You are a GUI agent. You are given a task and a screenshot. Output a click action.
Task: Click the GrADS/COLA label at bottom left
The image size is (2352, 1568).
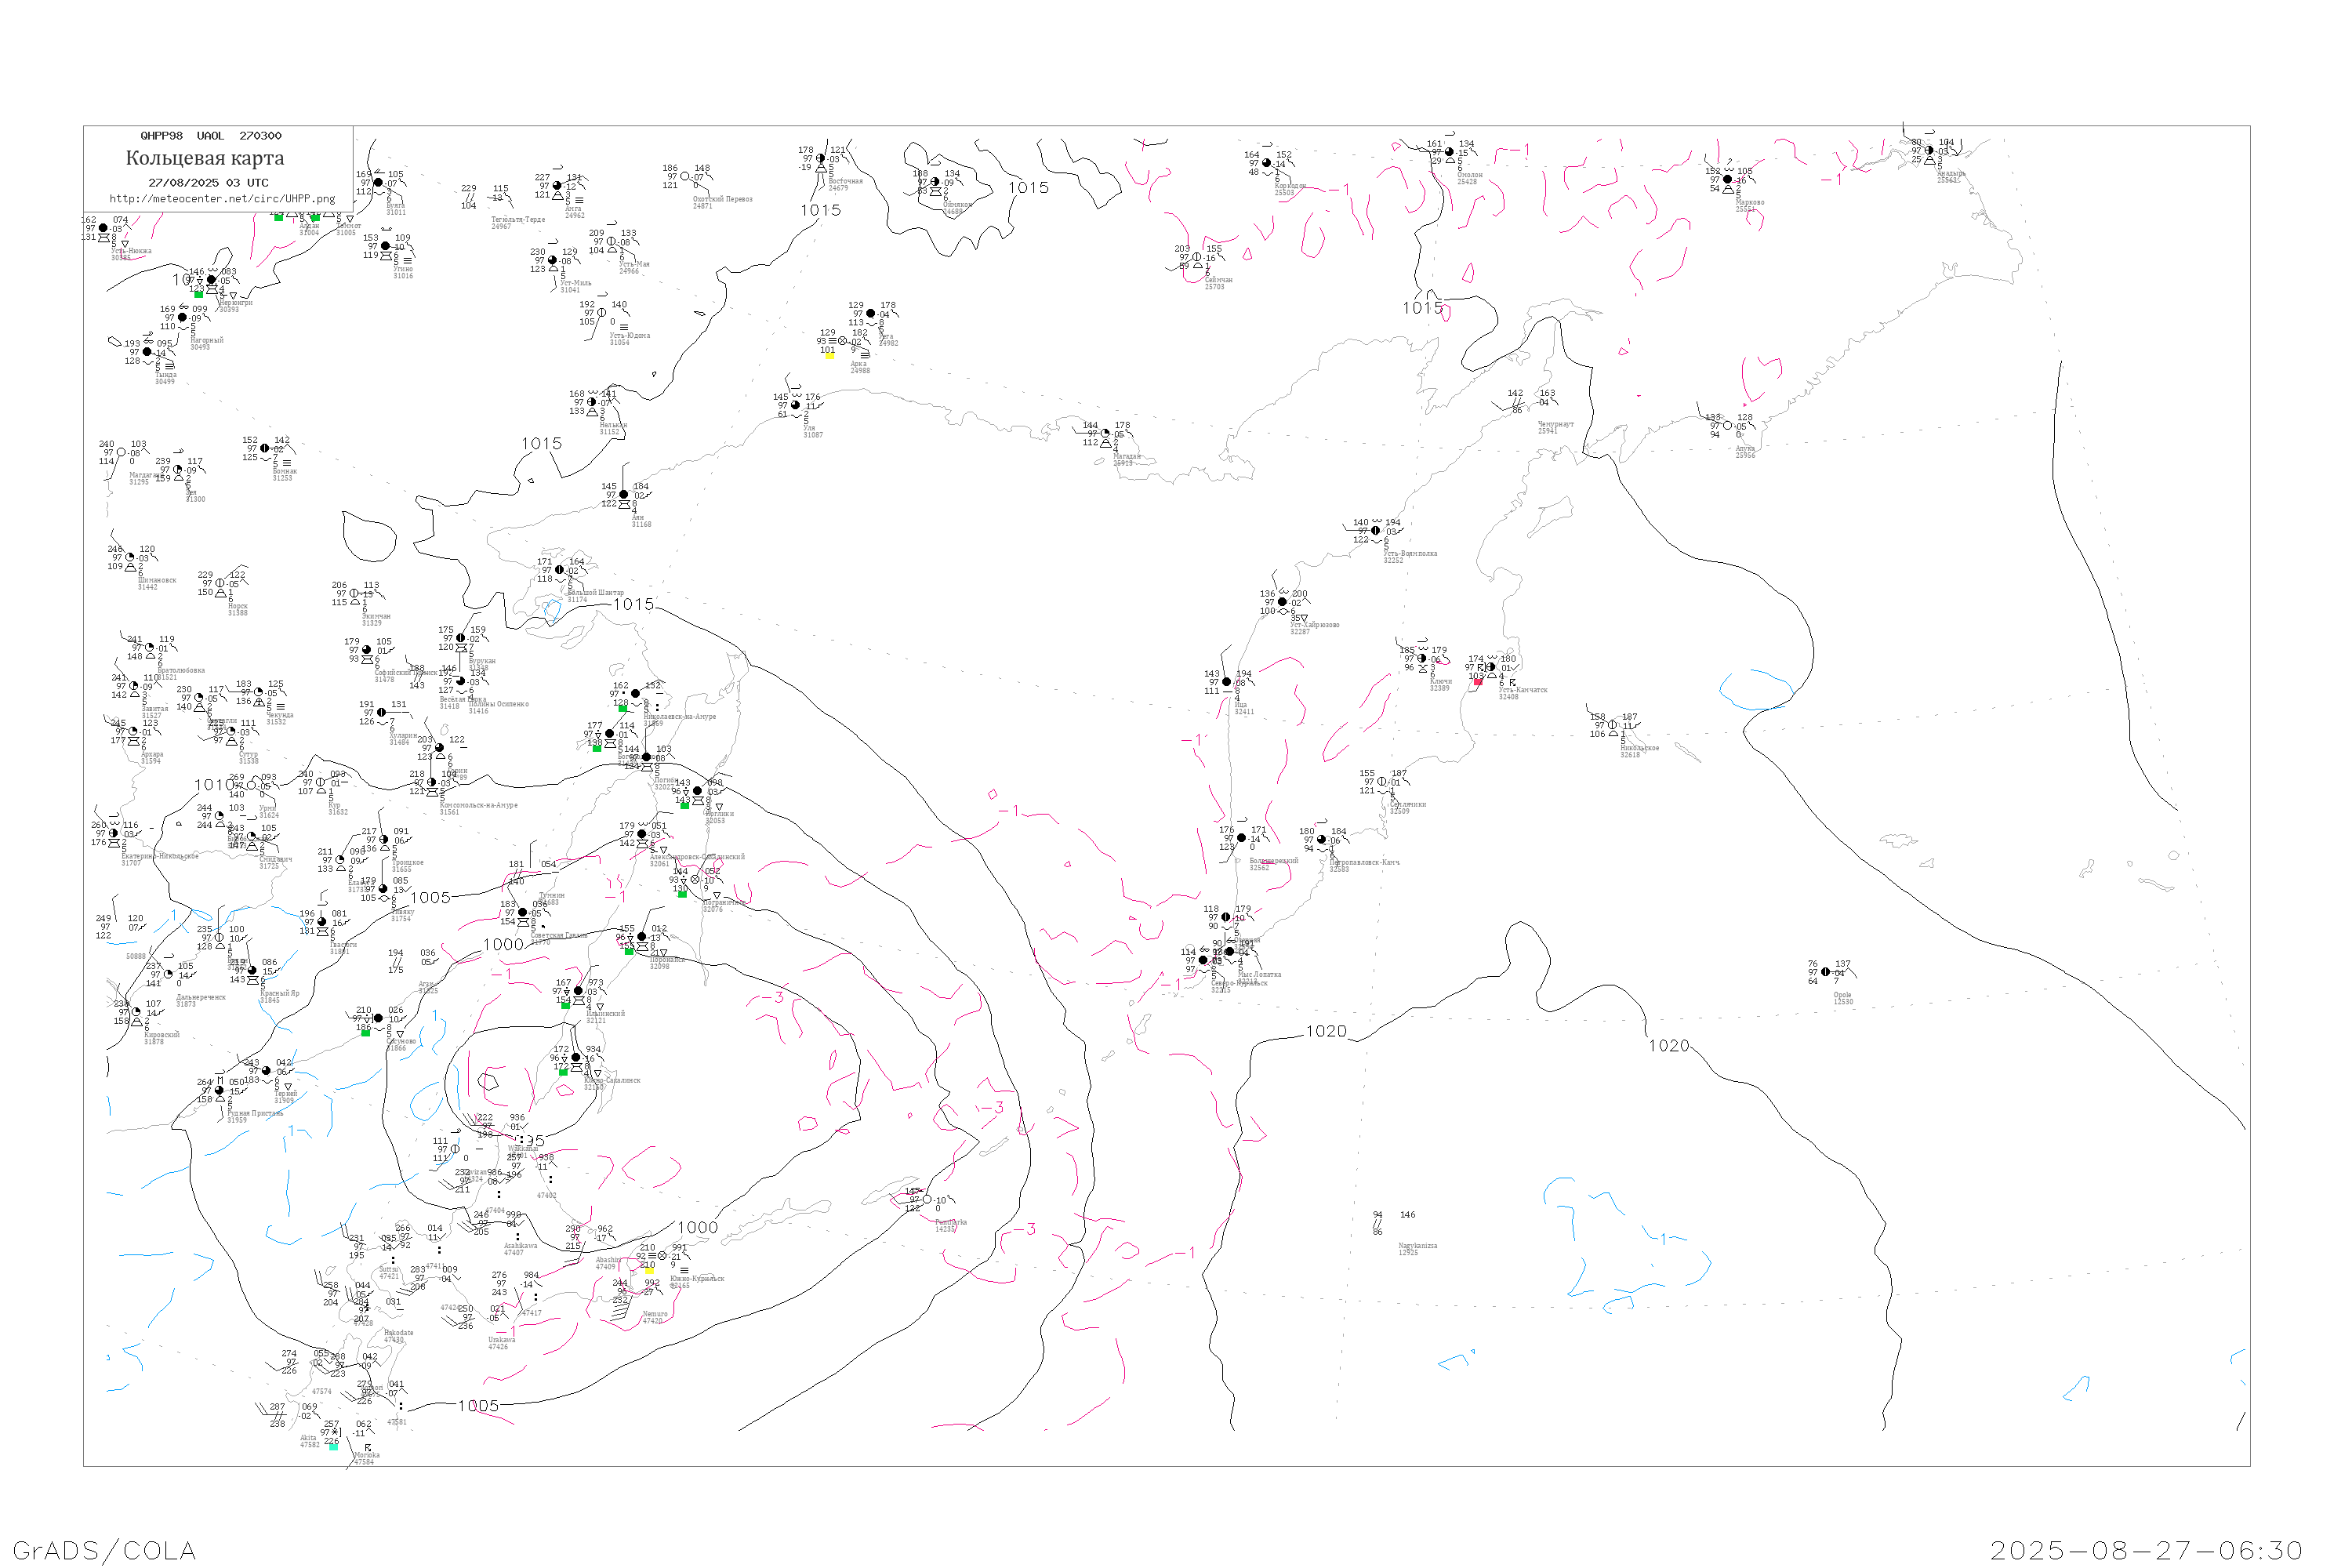coord(104,1550)
